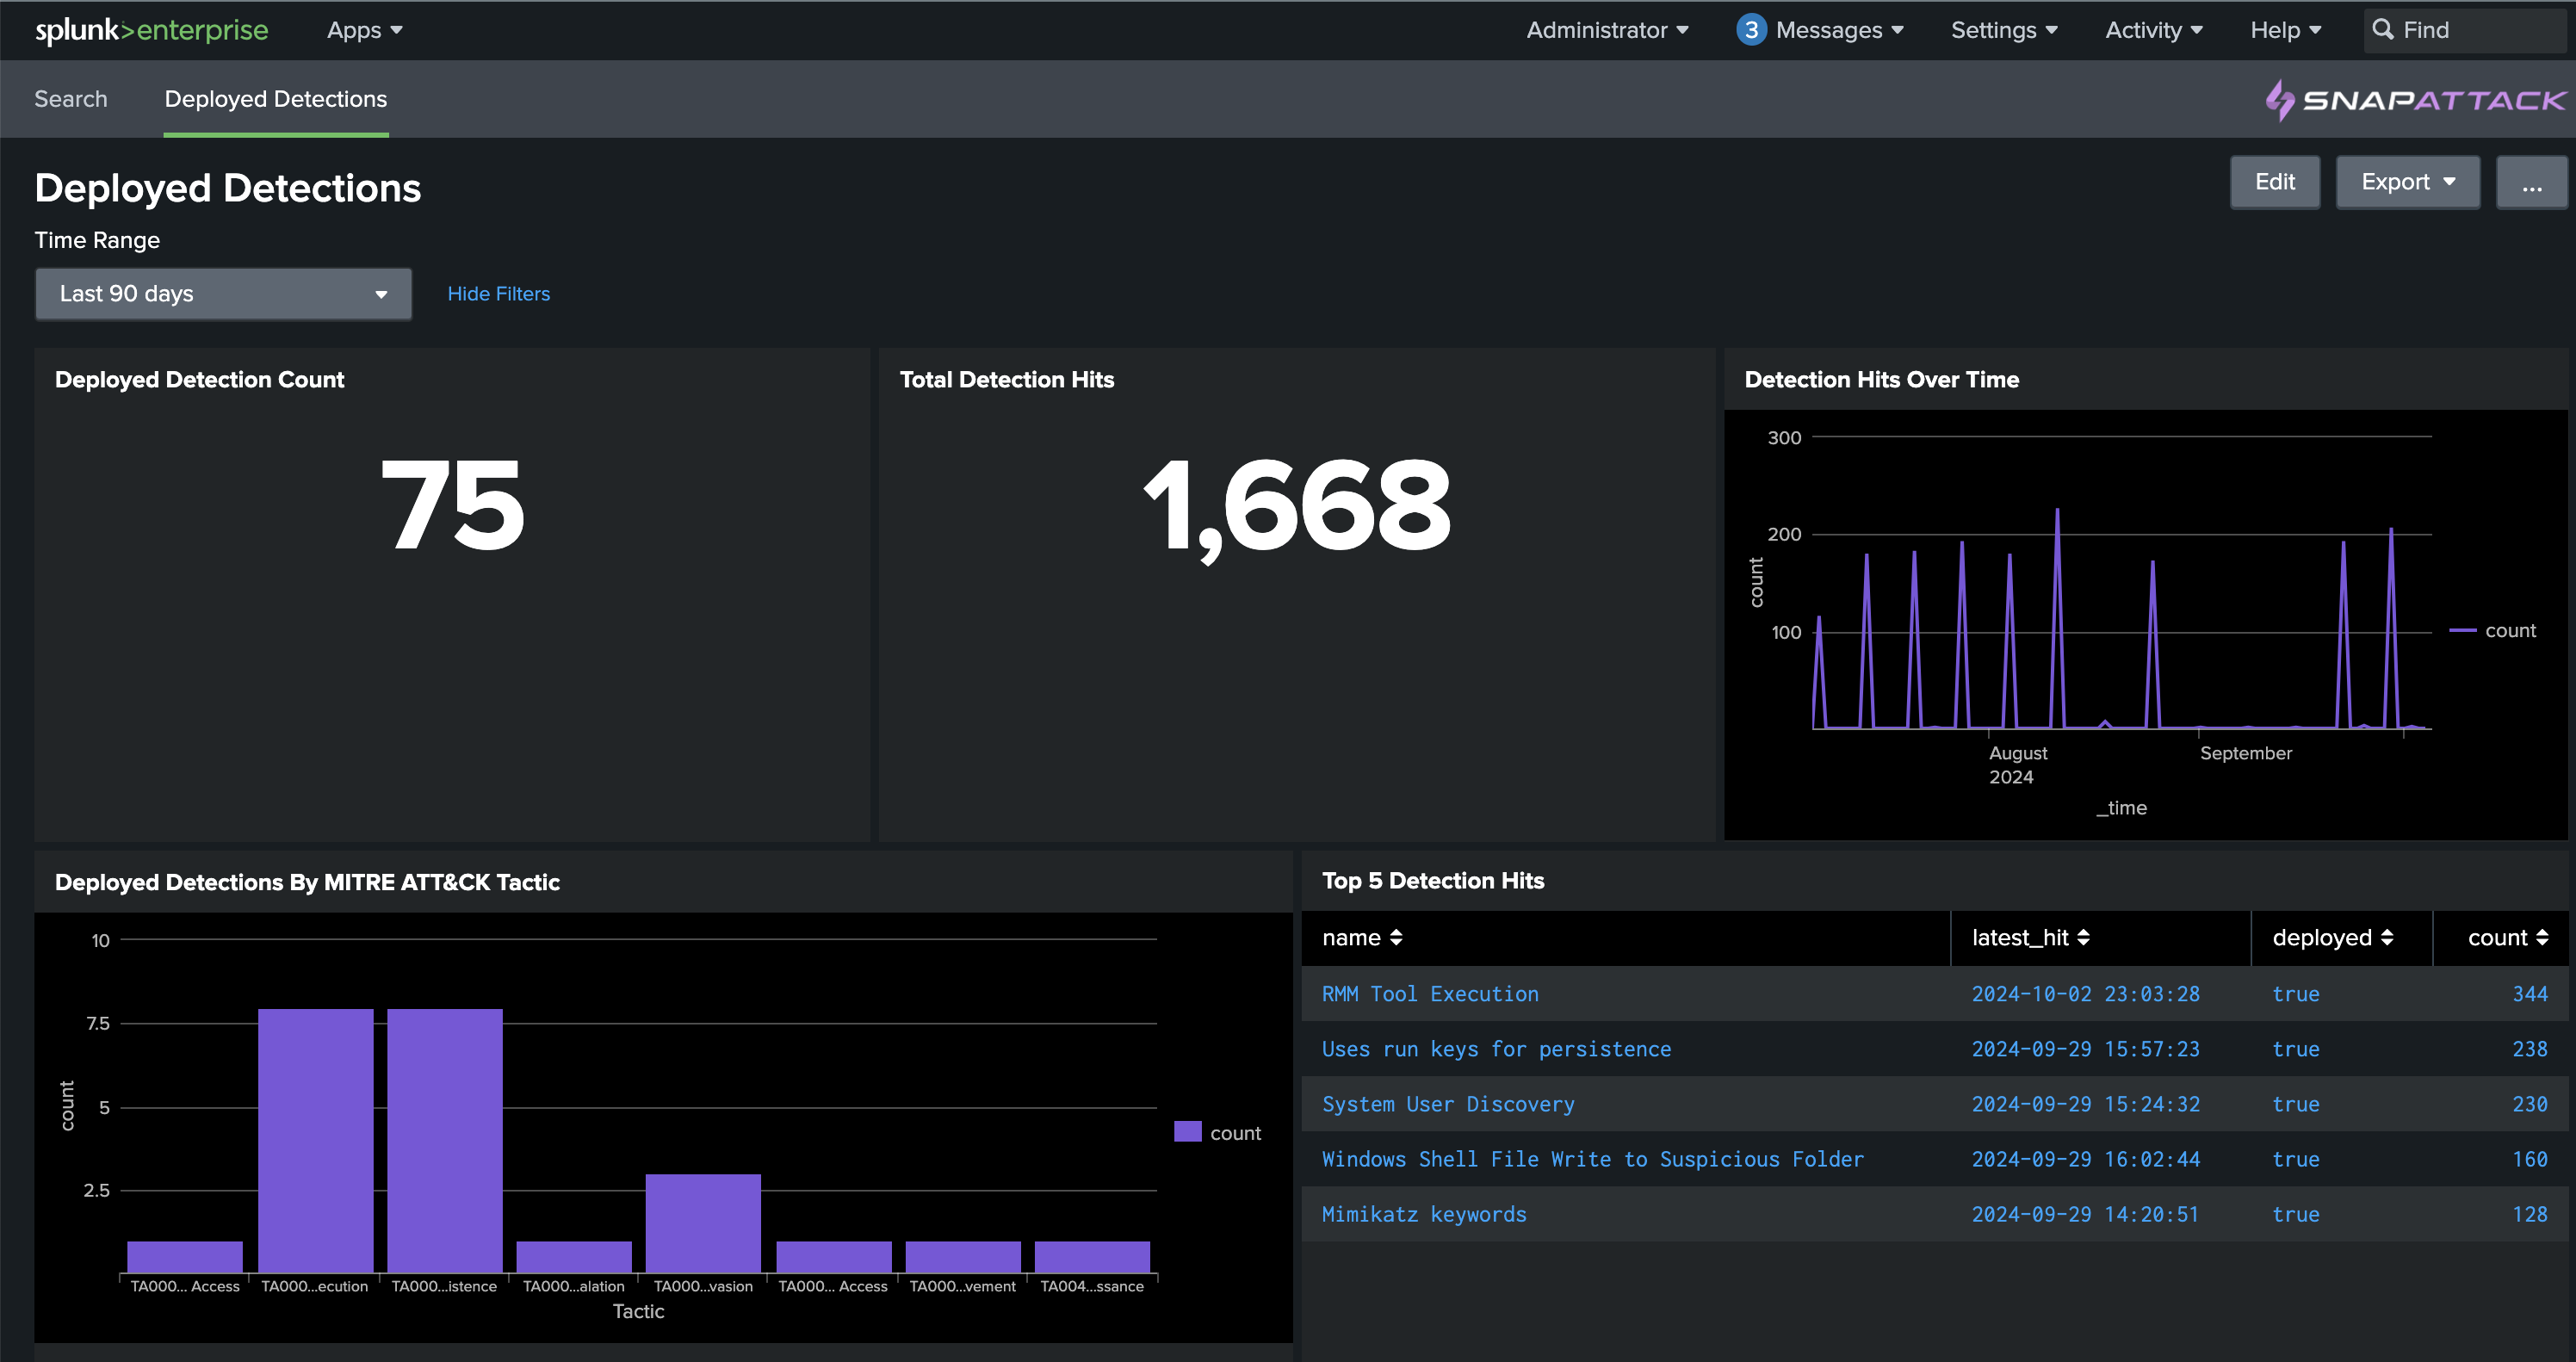Open the more actions ellipsis button
The height and width of the screenshot is (1362, 2576).
click(x=2531, y=182)
